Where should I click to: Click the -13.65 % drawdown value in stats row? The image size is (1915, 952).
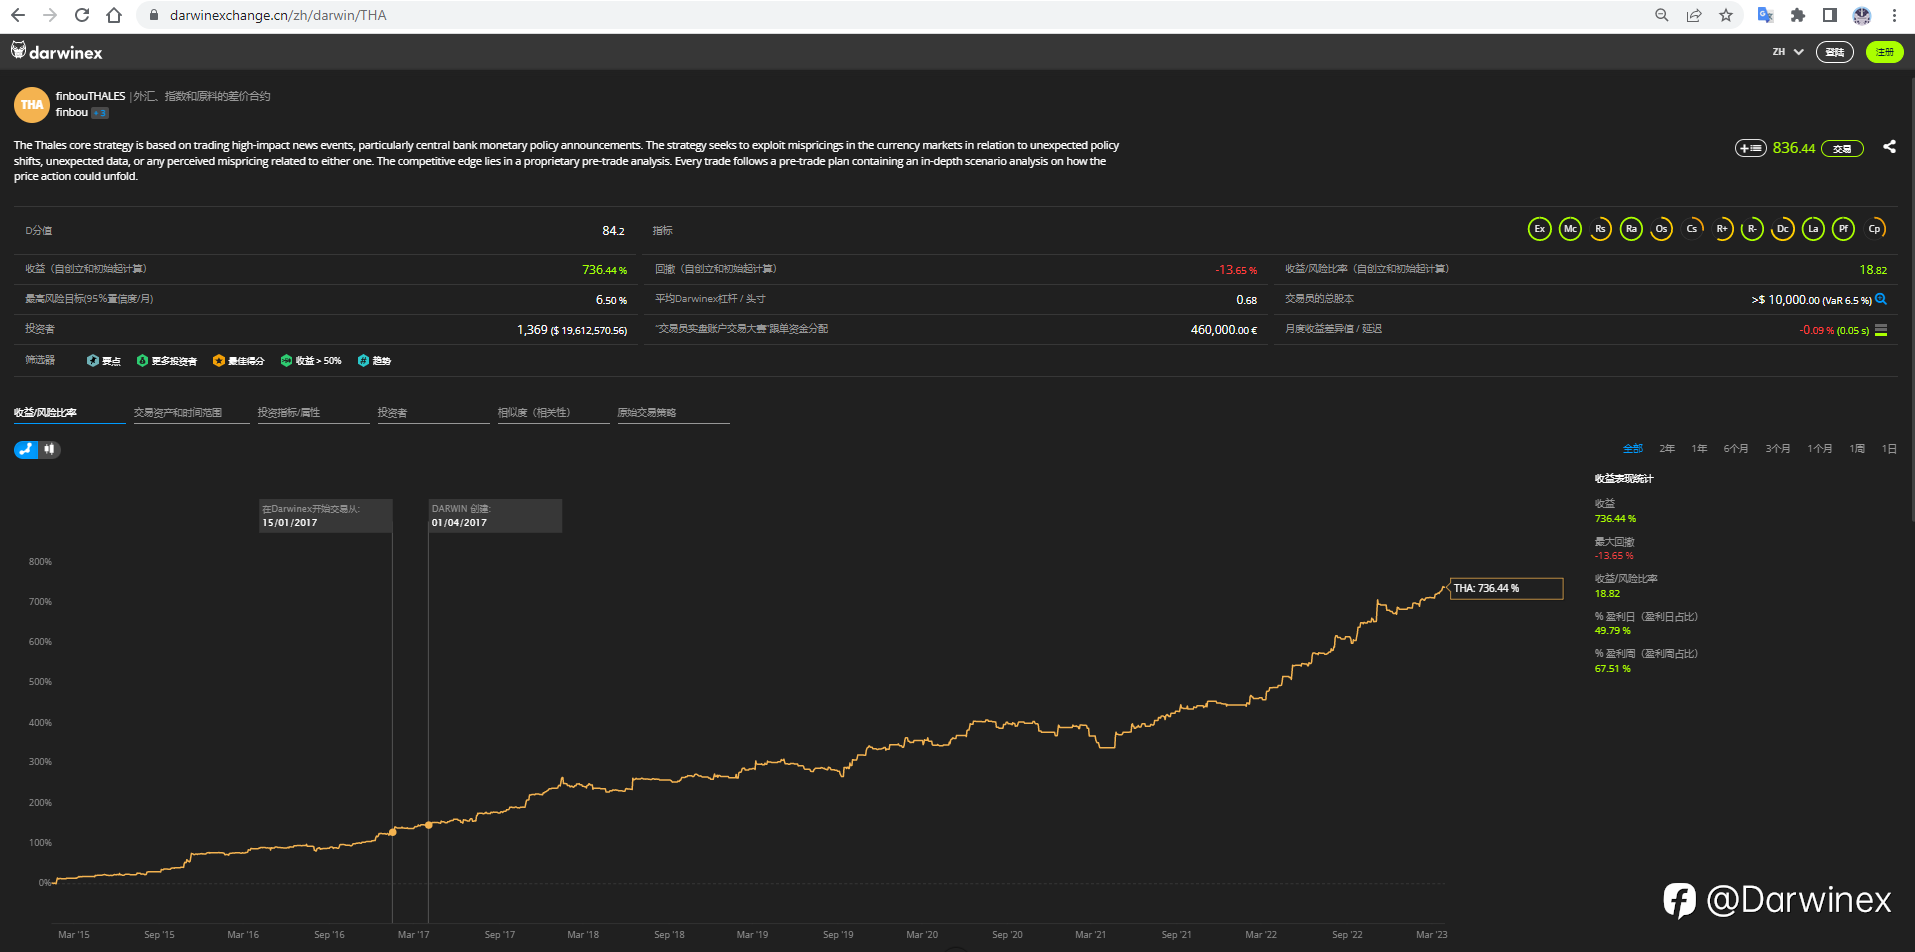coord(1236,270)
